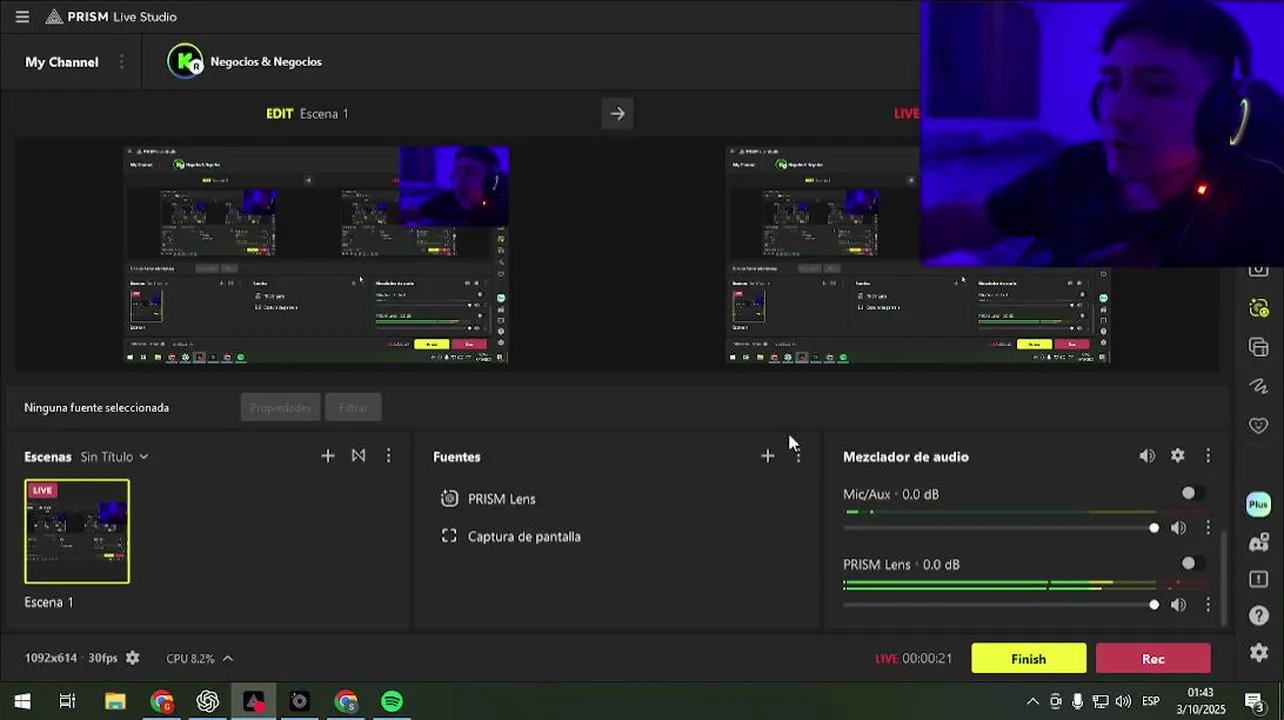Click the Rec recording button

tap(1153, 658)
